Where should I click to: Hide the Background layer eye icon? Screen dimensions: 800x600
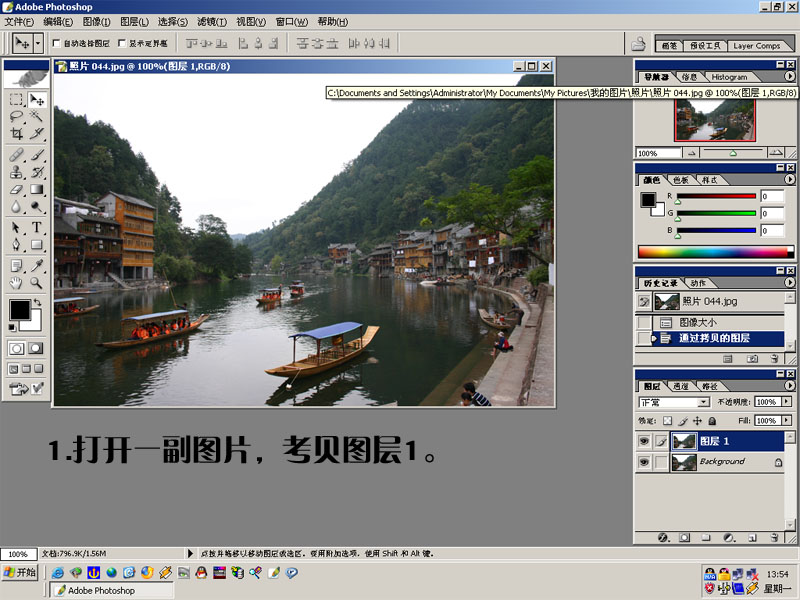pyautogui.click(x=644, y=462)
